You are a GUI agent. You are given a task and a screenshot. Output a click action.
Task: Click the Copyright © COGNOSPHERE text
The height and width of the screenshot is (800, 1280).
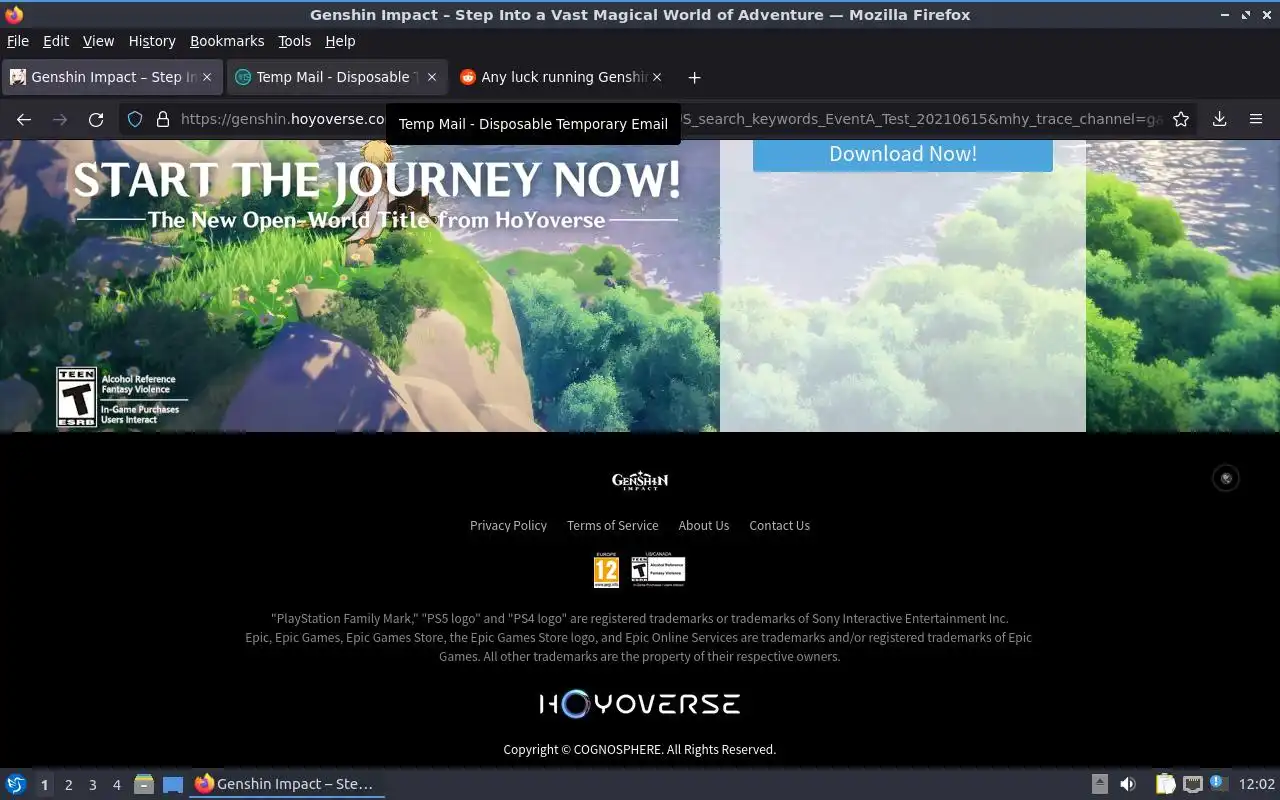pyautogui.click(x=640, y=749)
